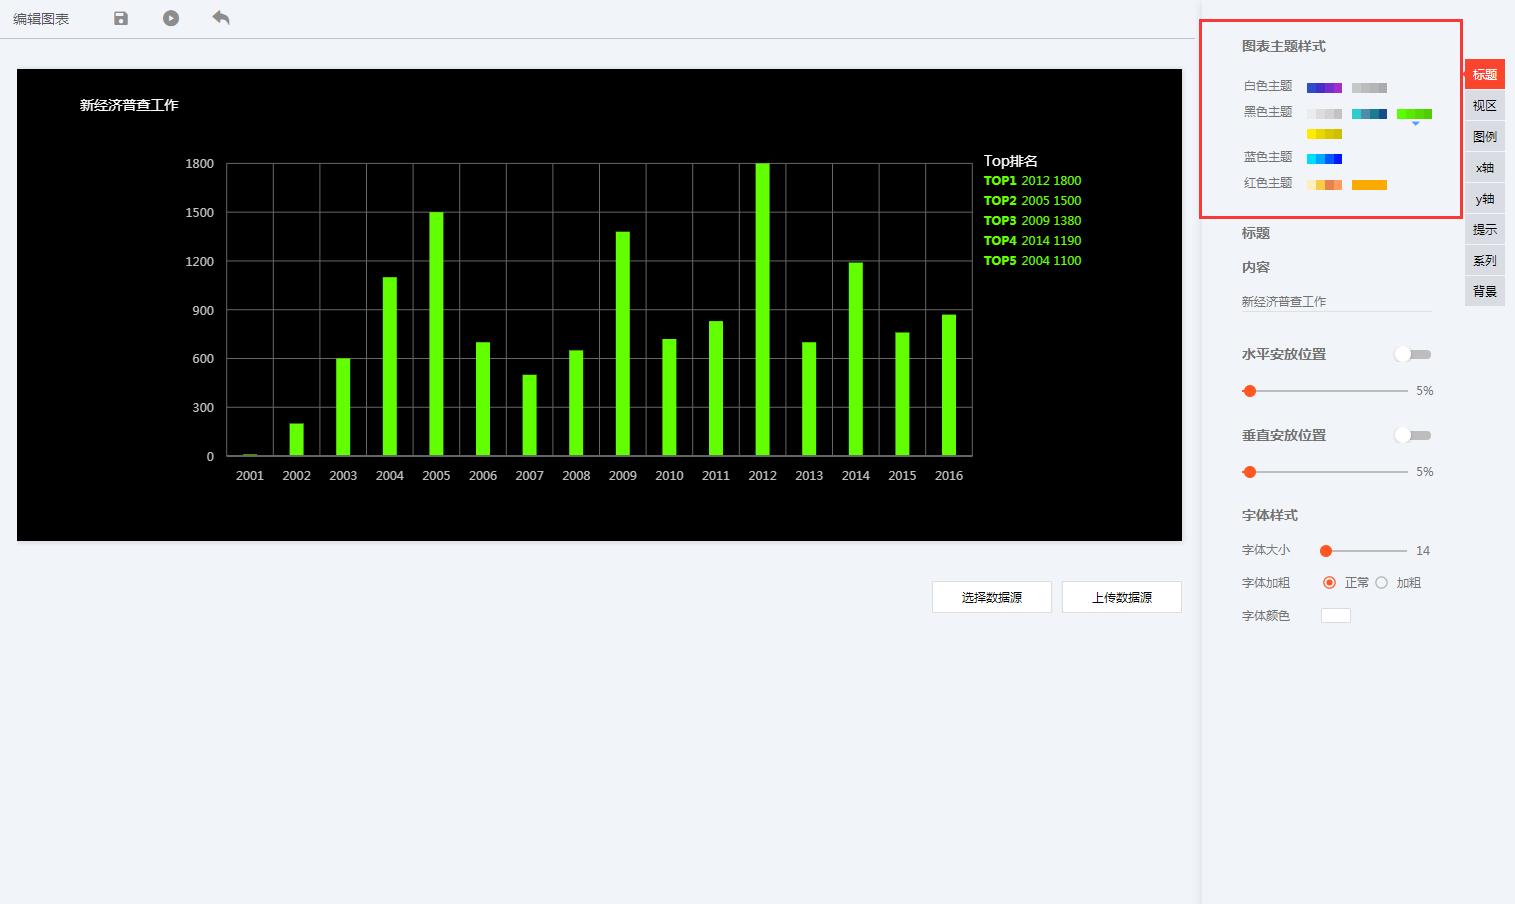Screen dimensions: 1515x904
Task: Select the black theme green swatch
Action: 1414,114
